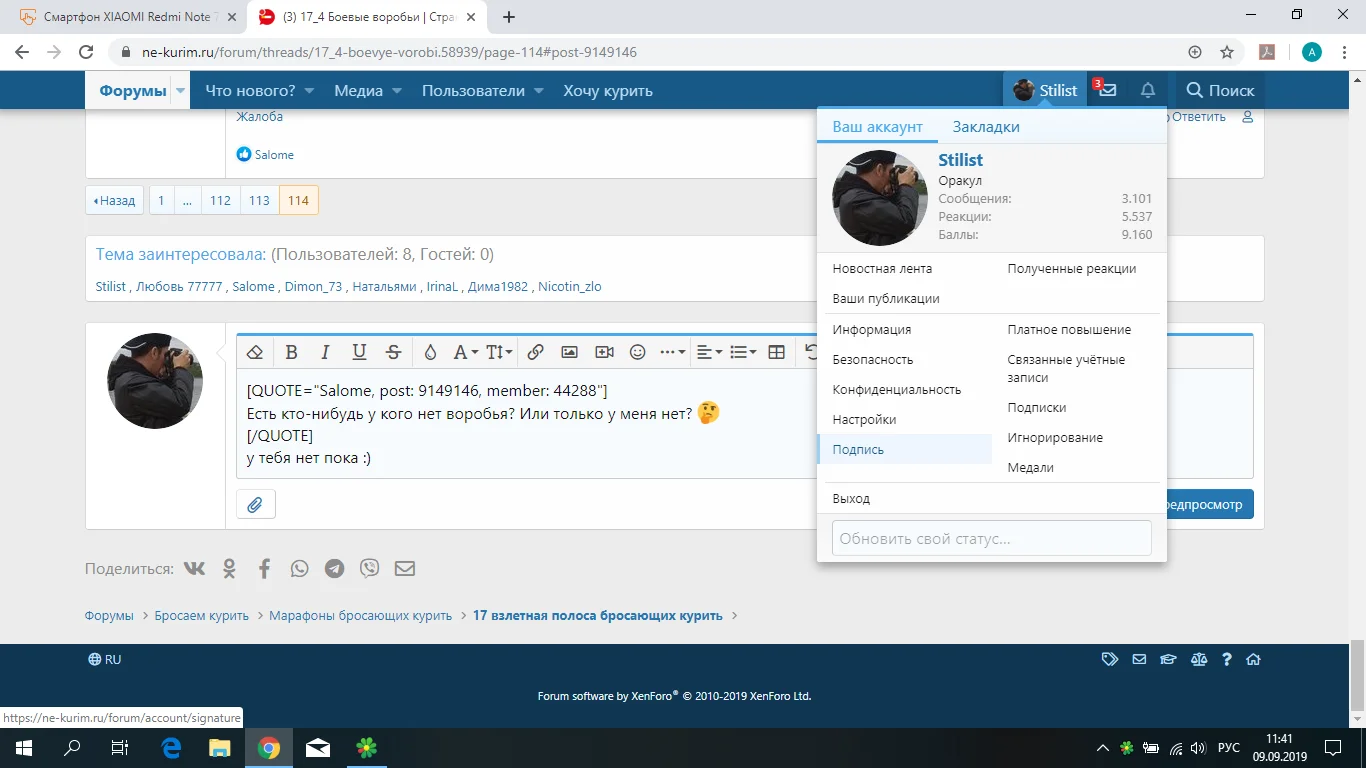Share the thread on Facebook

point(264,569)
